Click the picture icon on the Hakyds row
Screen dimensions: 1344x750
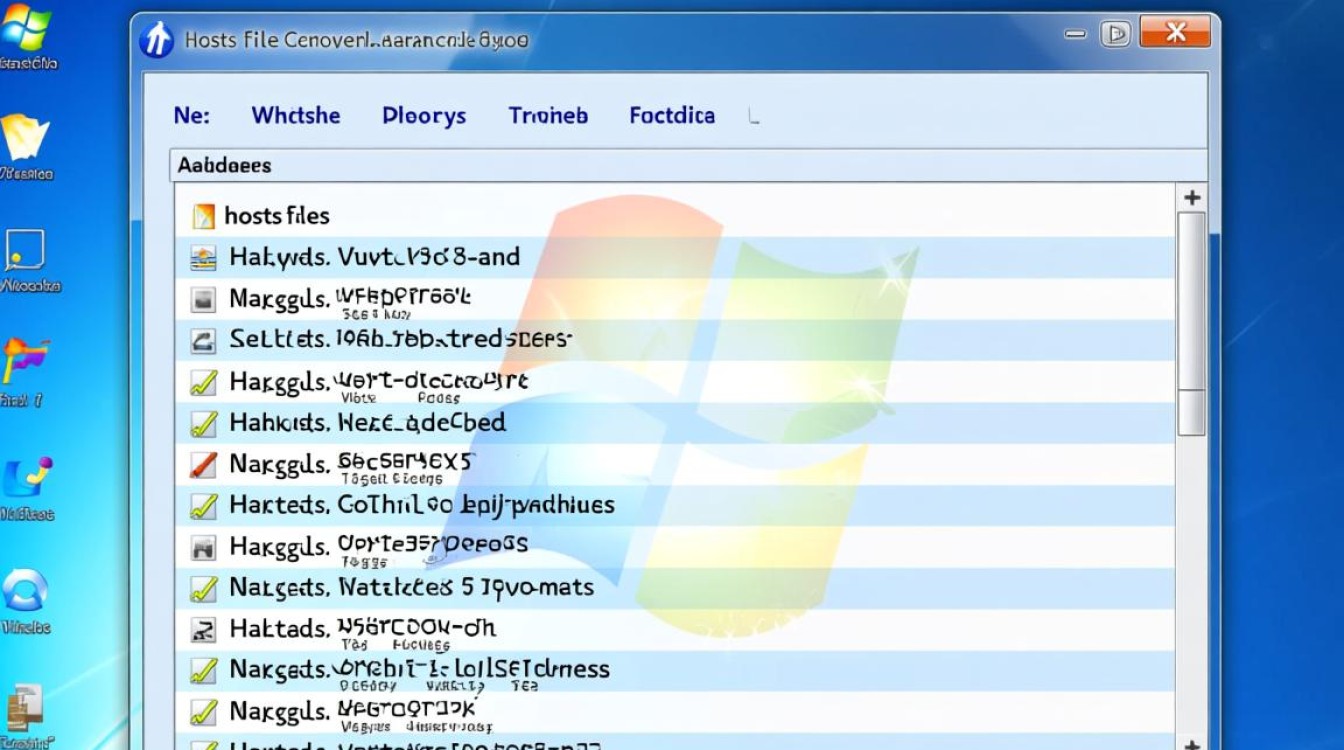point(203,258)
